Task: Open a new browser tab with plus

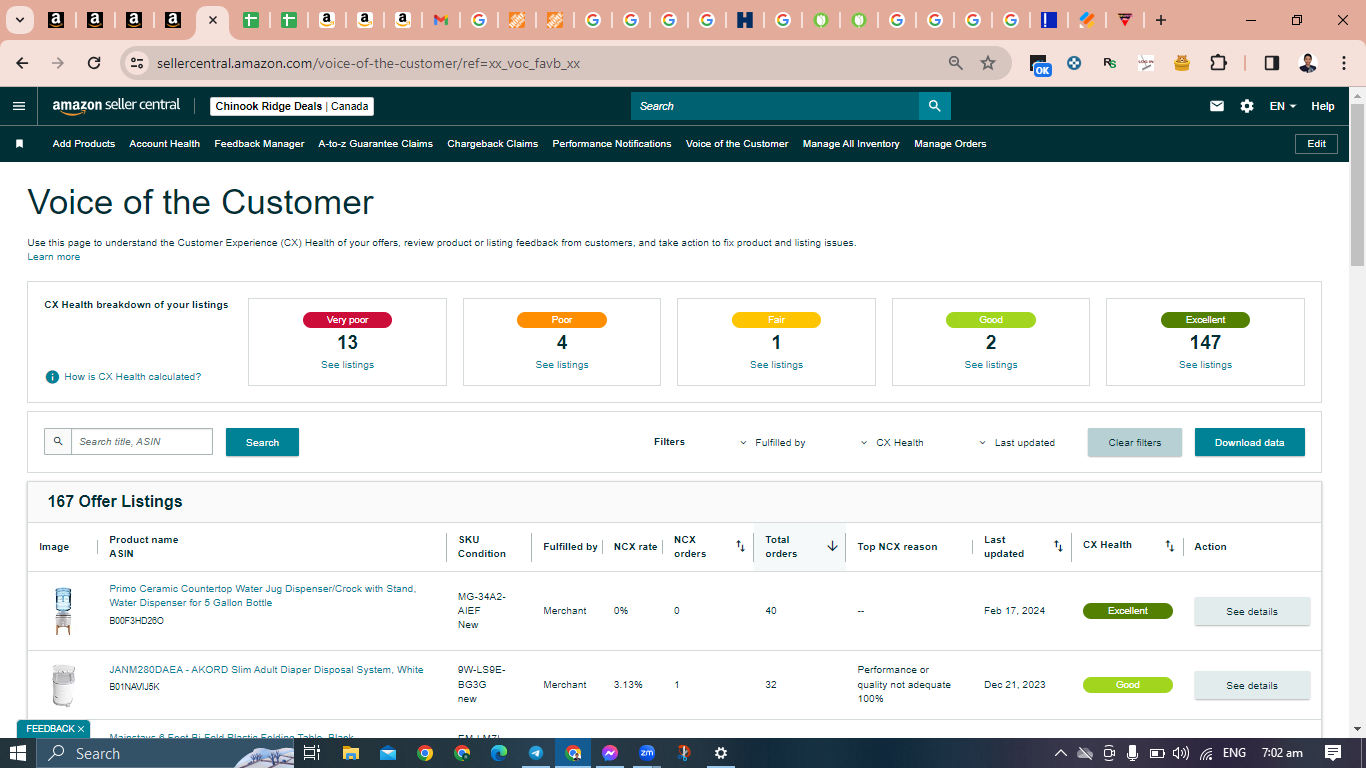Action: coord(1160,20)
